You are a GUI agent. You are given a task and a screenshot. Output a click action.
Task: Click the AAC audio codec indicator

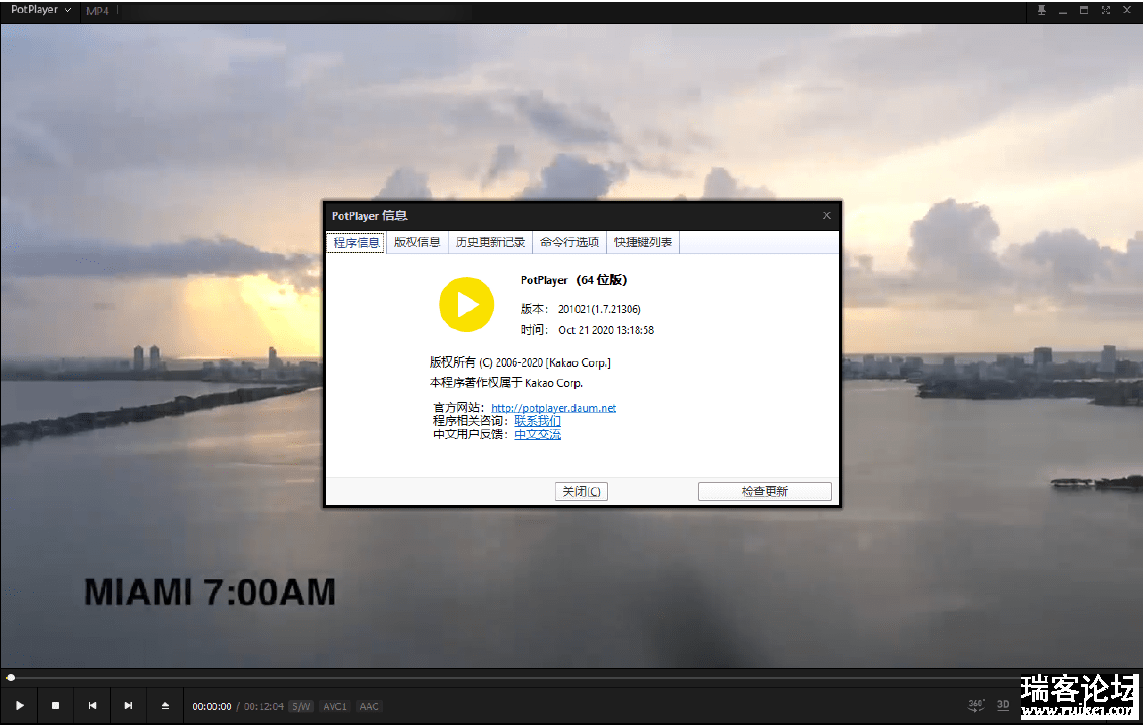[x=369, y=706]
